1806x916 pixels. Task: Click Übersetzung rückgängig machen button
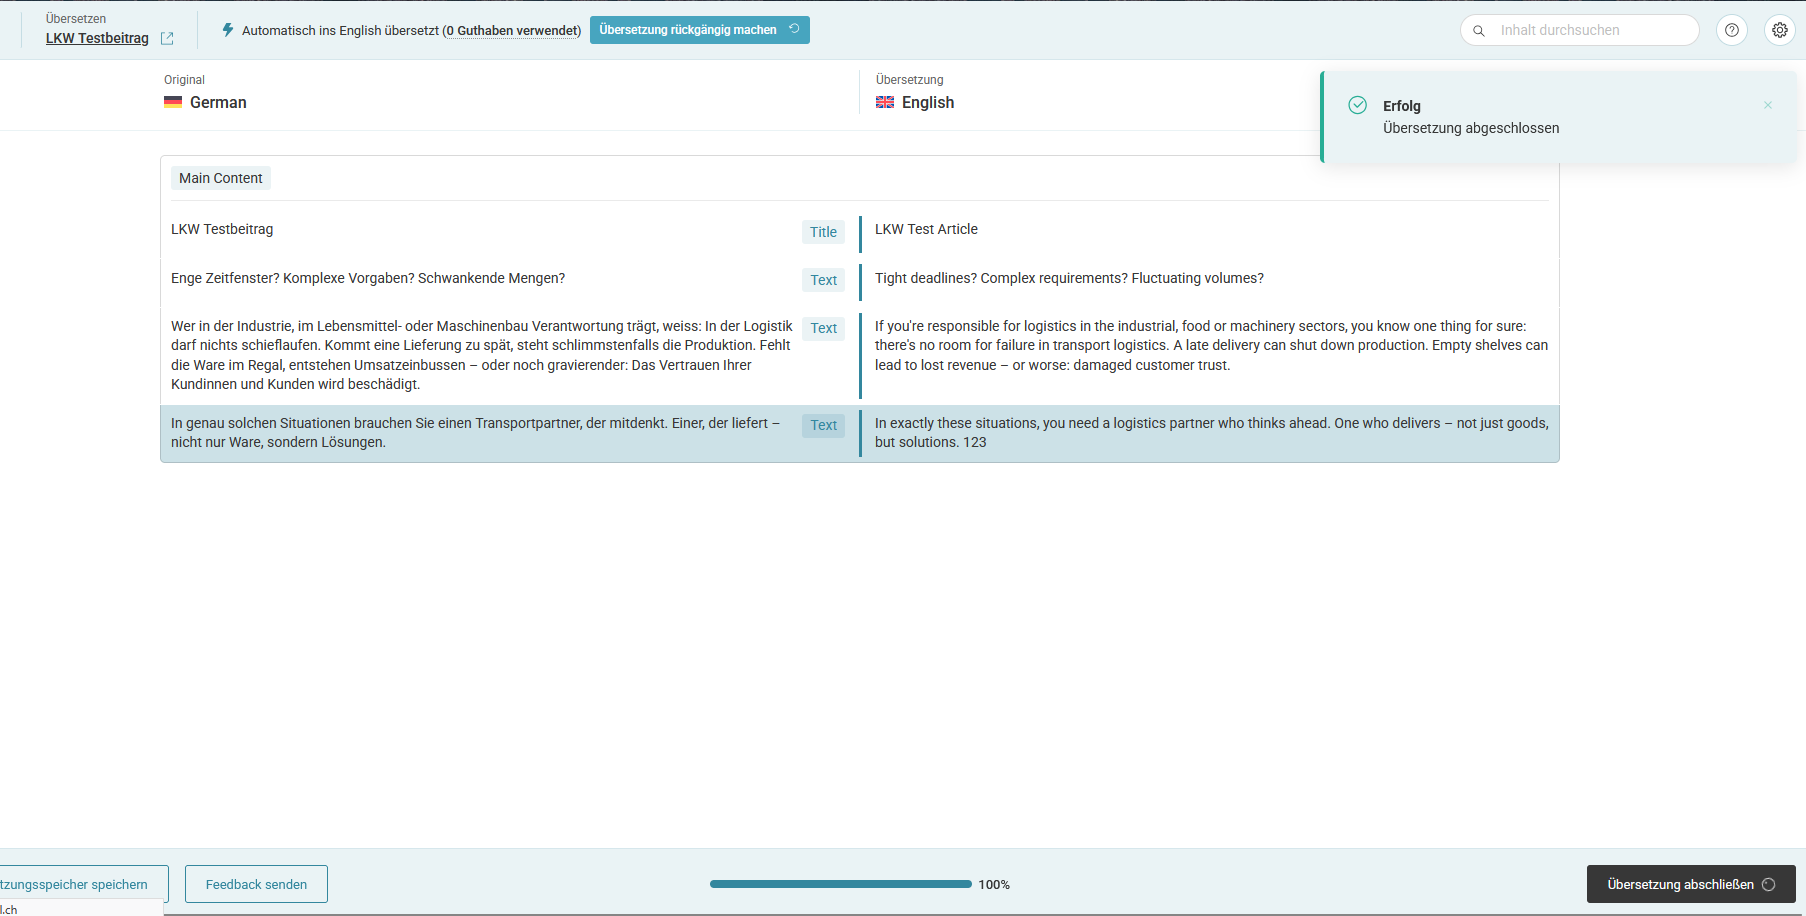tap(700, 30)
